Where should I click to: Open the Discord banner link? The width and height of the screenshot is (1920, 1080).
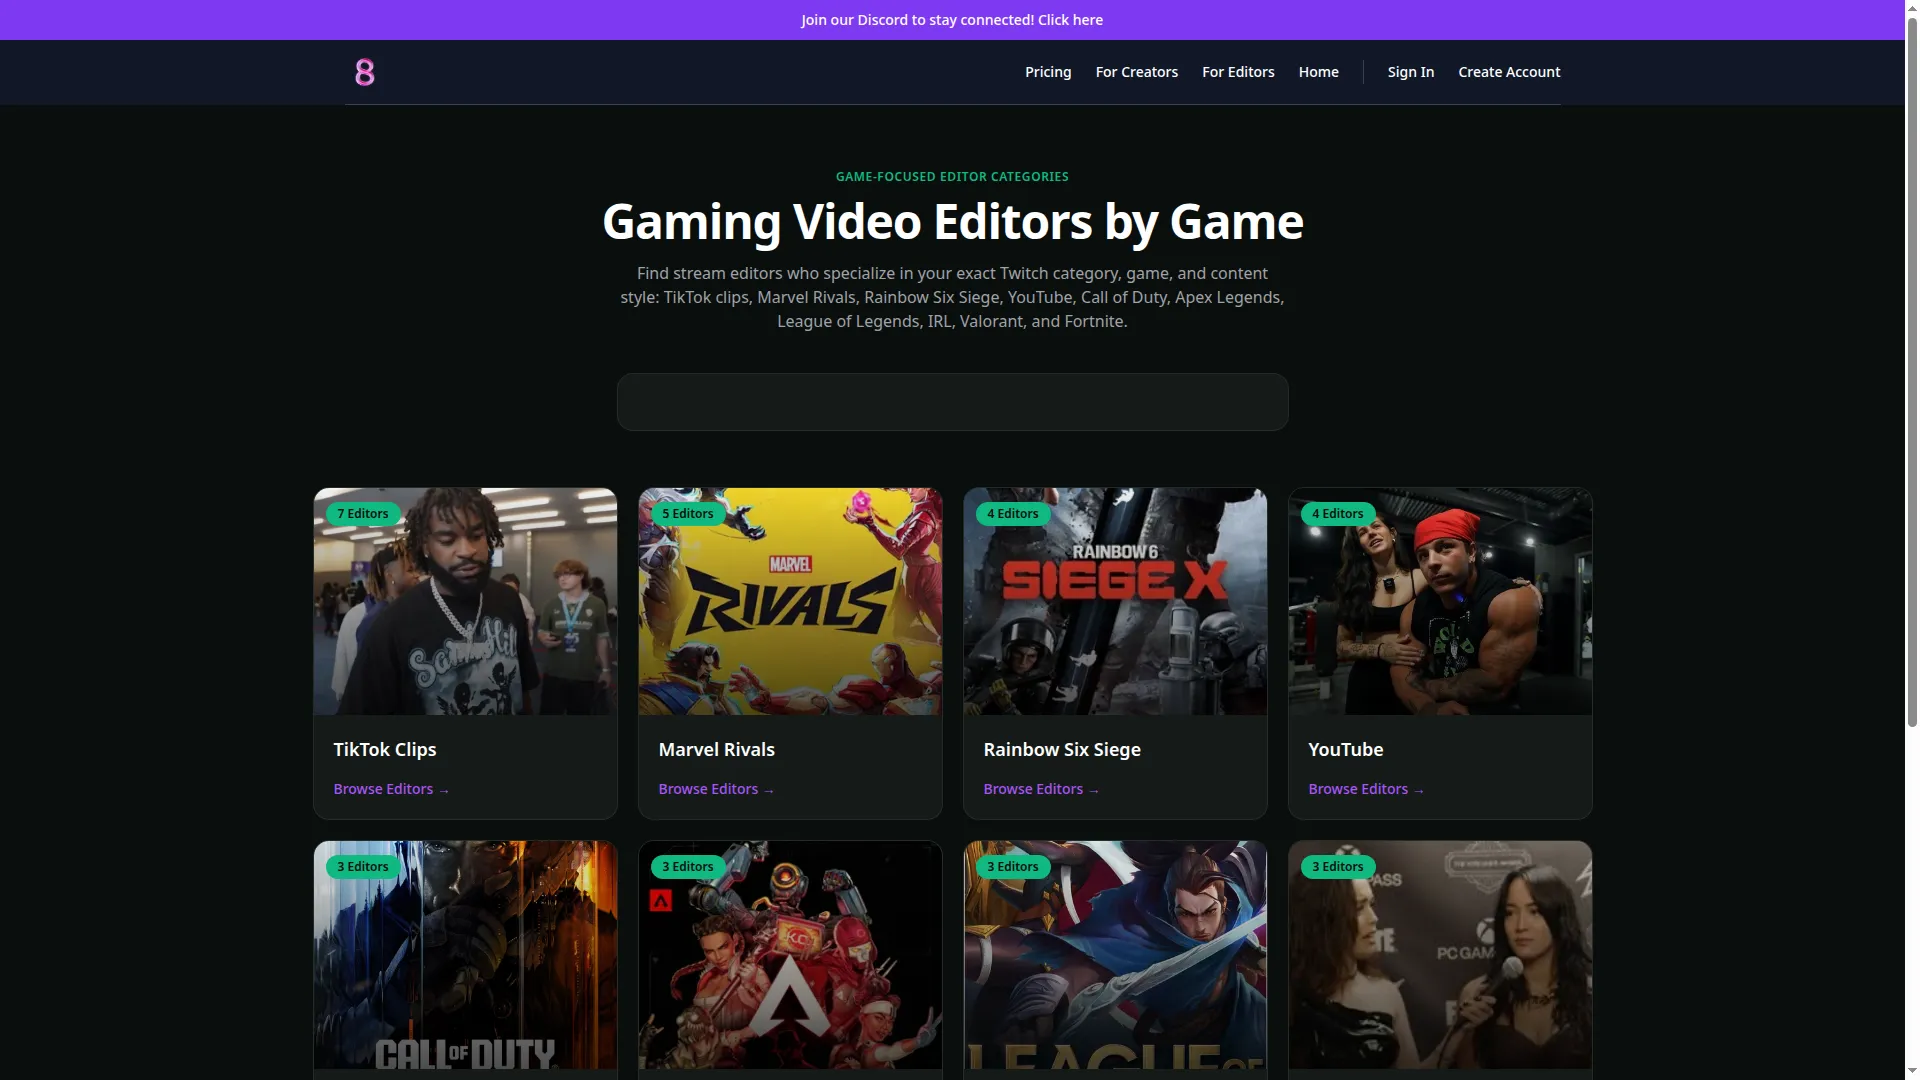point(952,20)
